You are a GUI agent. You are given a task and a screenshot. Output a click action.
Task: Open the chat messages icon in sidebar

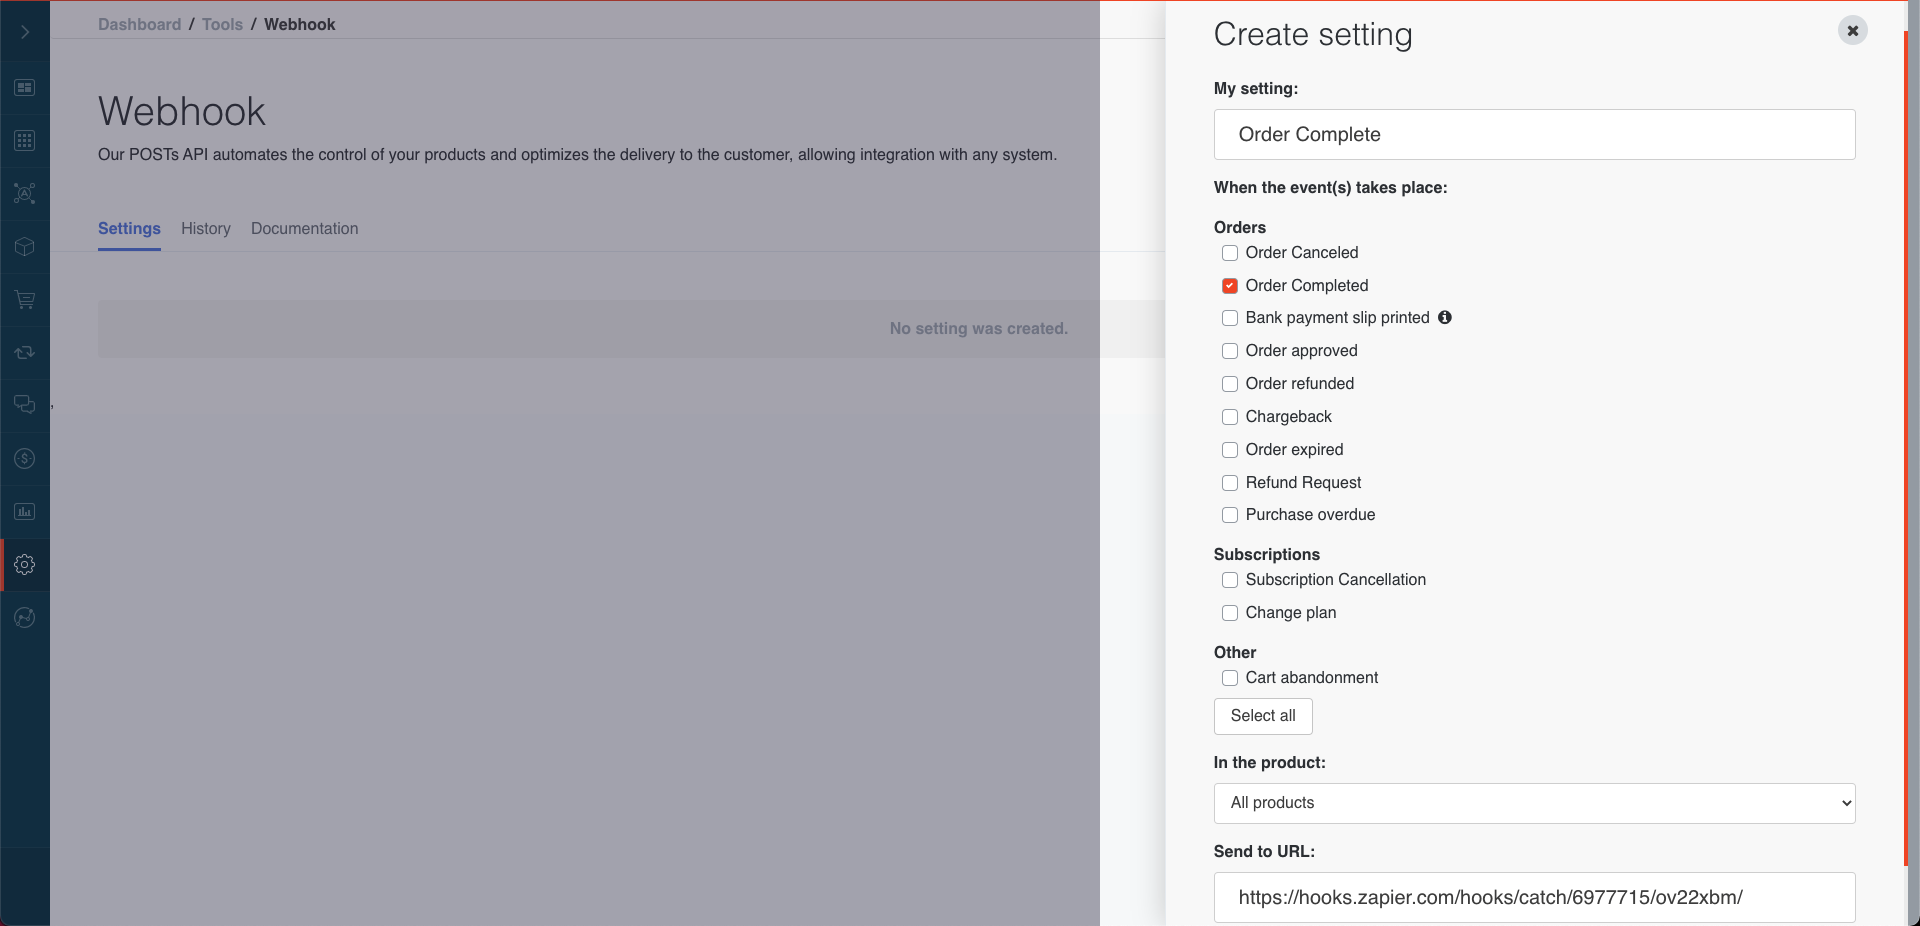25,405
